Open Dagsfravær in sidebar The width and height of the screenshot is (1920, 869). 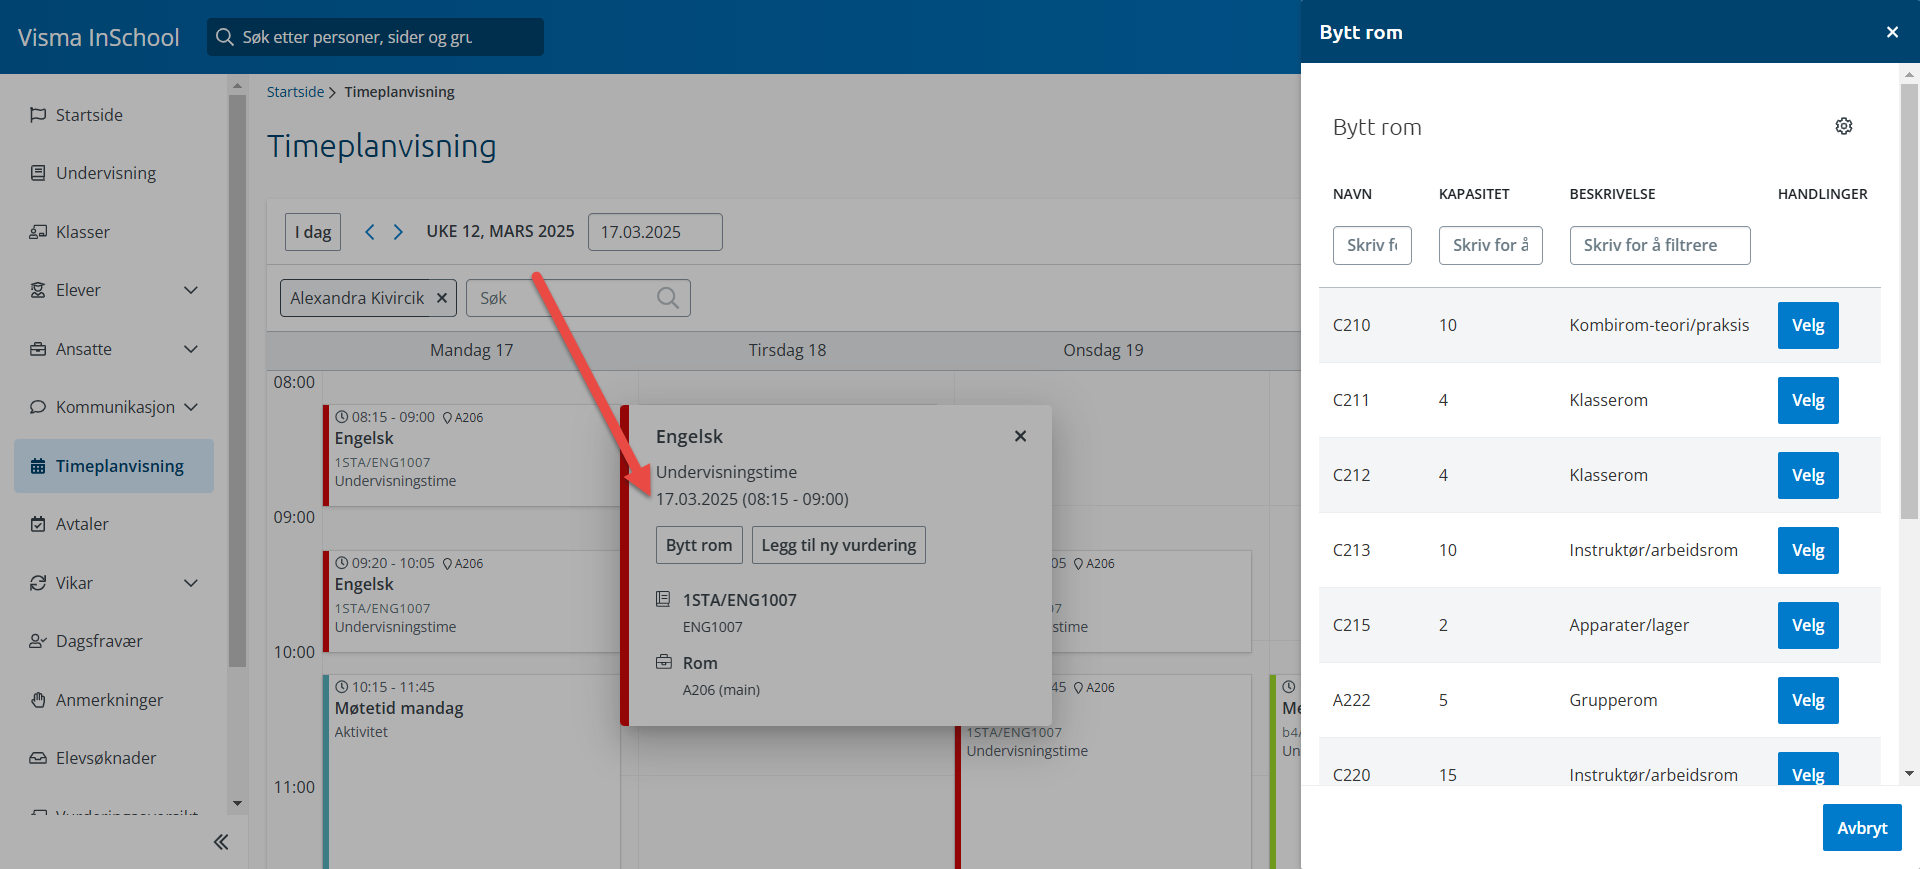pyautogui.click(x=99, y=641)
